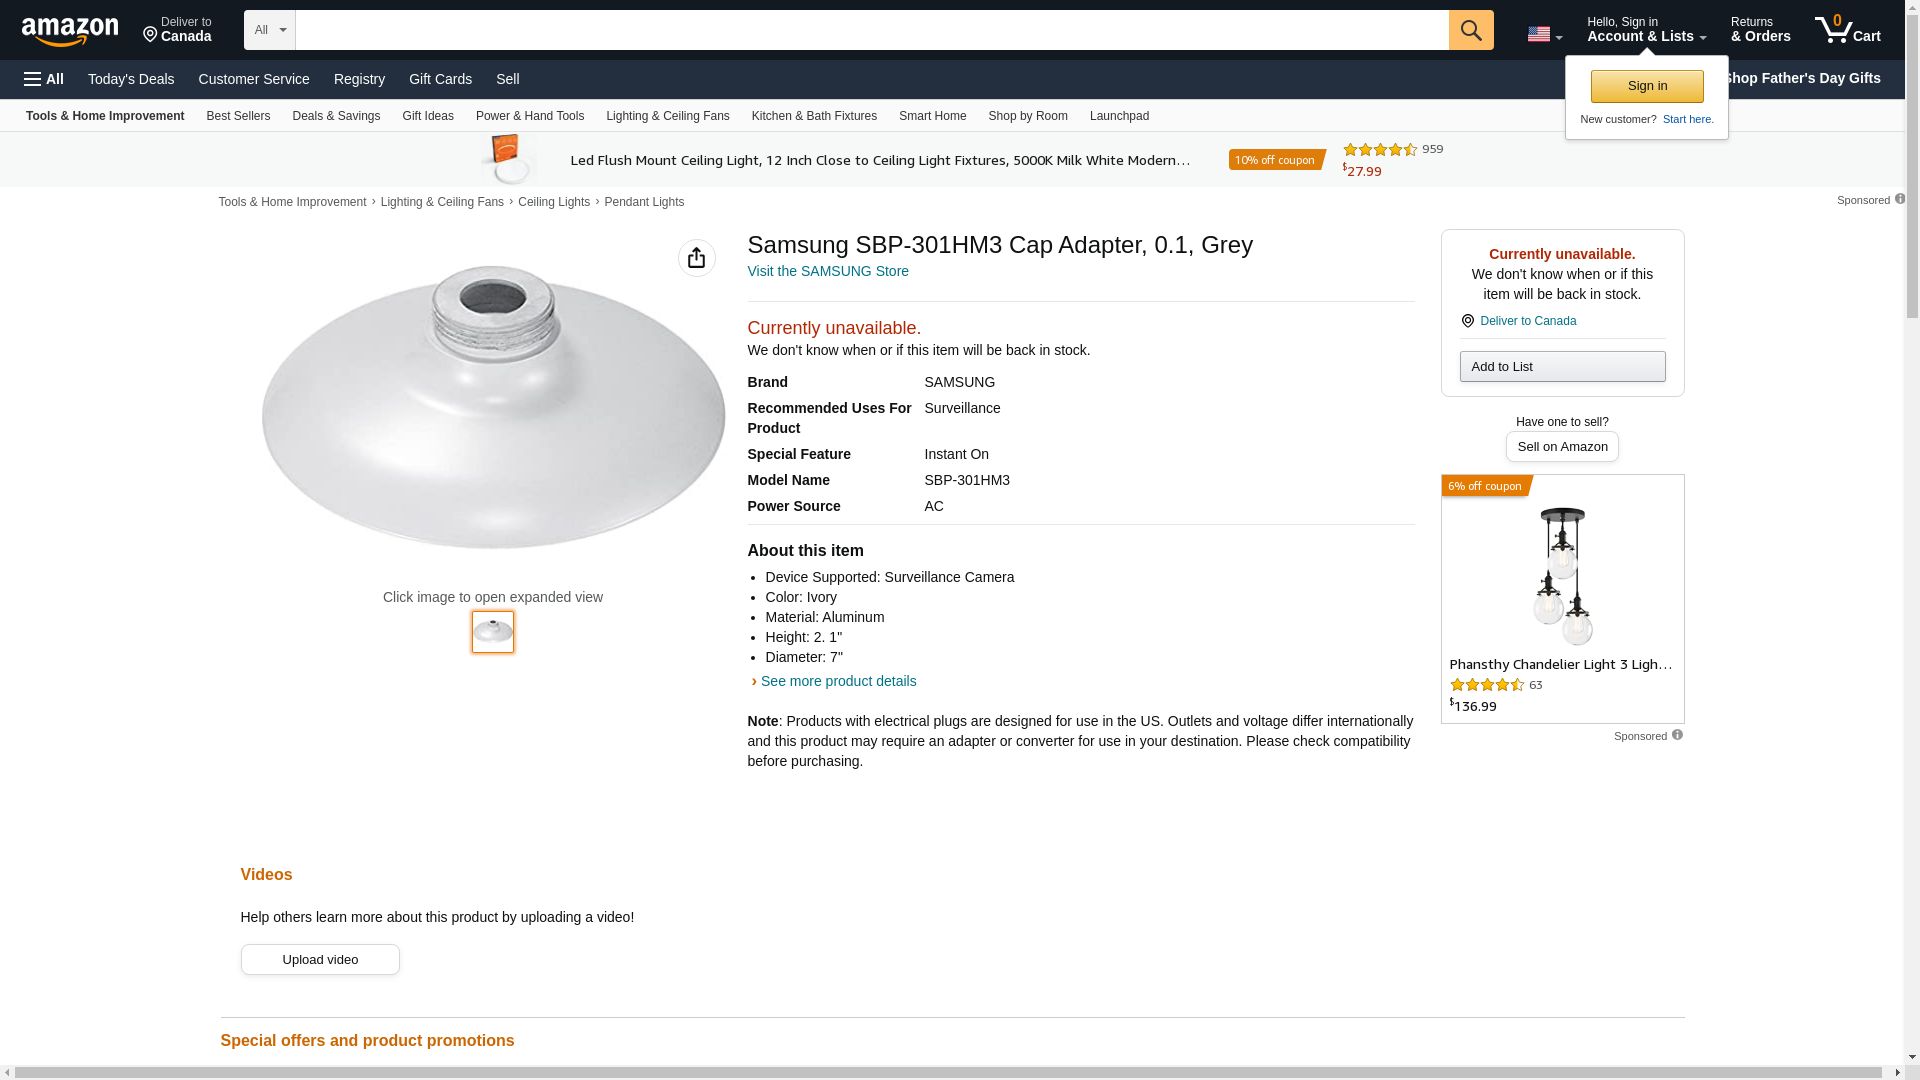Open Today's Deals in the nav bar

tap(131, 79)
